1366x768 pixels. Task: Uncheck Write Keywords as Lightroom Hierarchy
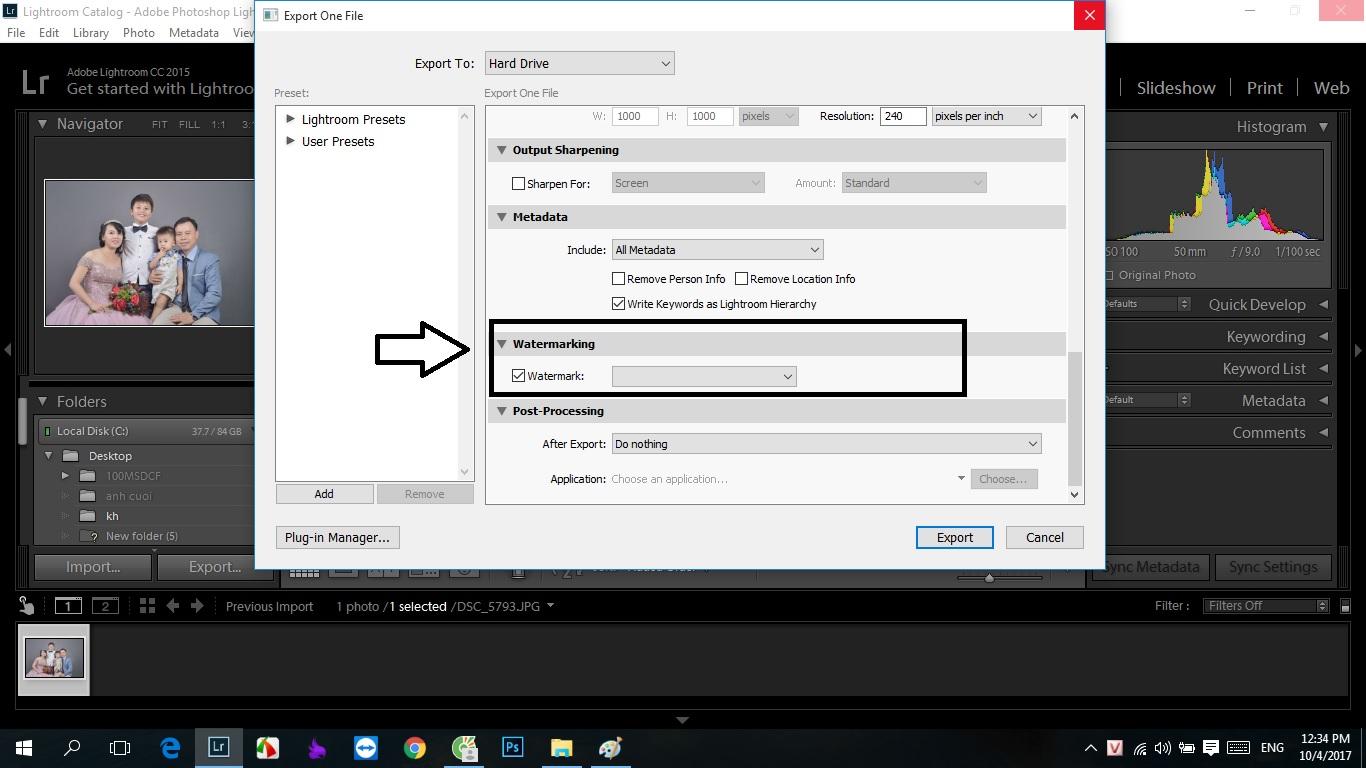pyautogui.click(x=618, y=303)
